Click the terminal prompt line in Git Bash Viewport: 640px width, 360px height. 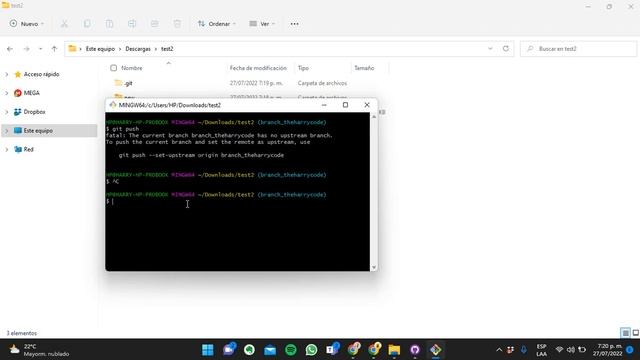pyautogui.click(x=238, y=201)
